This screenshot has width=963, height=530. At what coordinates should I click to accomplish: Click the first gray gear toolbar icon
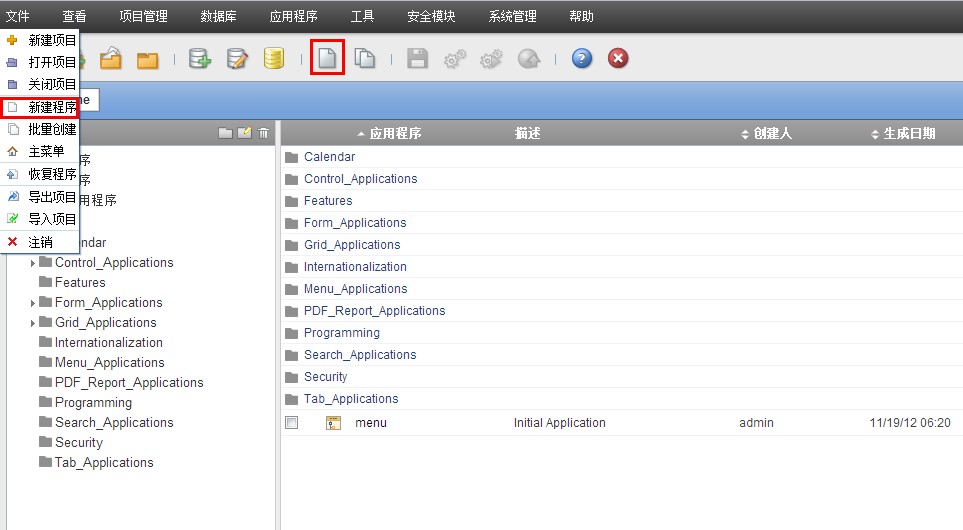click(x=454, y=58)
